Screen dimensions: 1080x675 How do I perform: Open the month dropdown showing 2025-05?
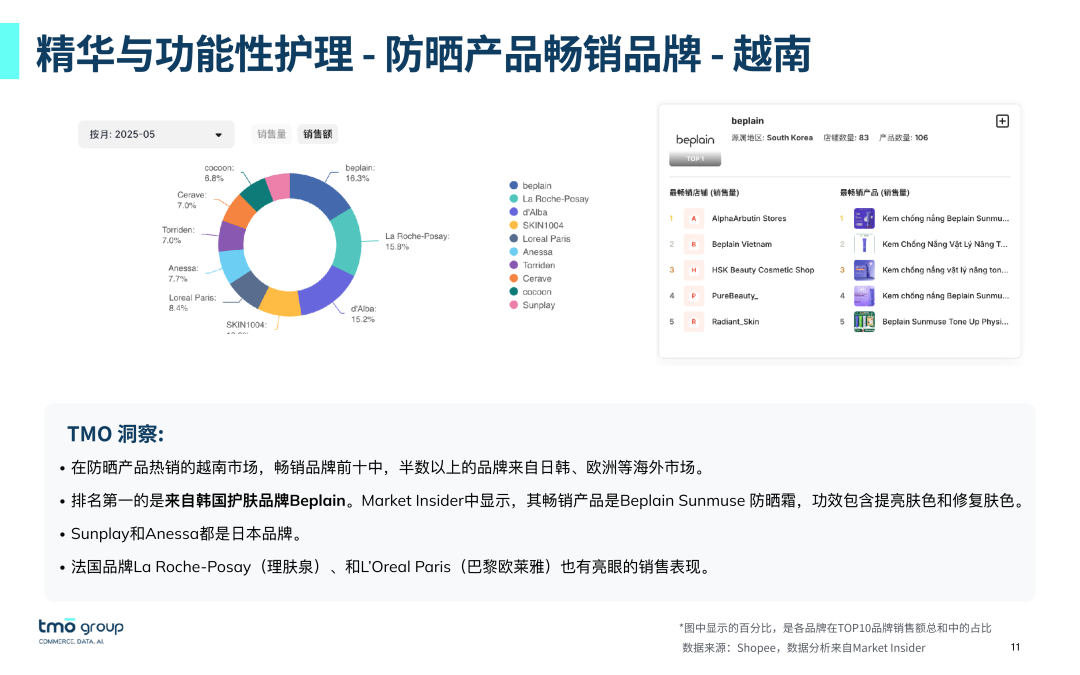click(156, 134)
